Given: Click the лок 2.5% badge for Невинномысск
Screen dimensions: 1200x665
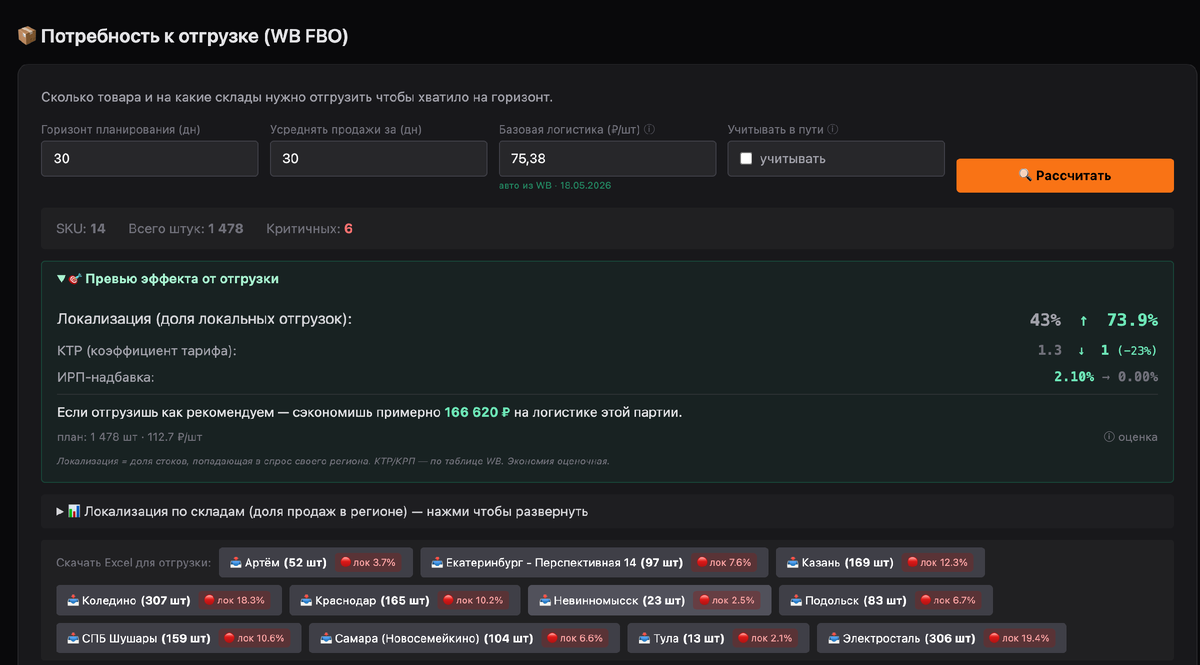Looking at the screenshot, I should (x=728, y=600).
